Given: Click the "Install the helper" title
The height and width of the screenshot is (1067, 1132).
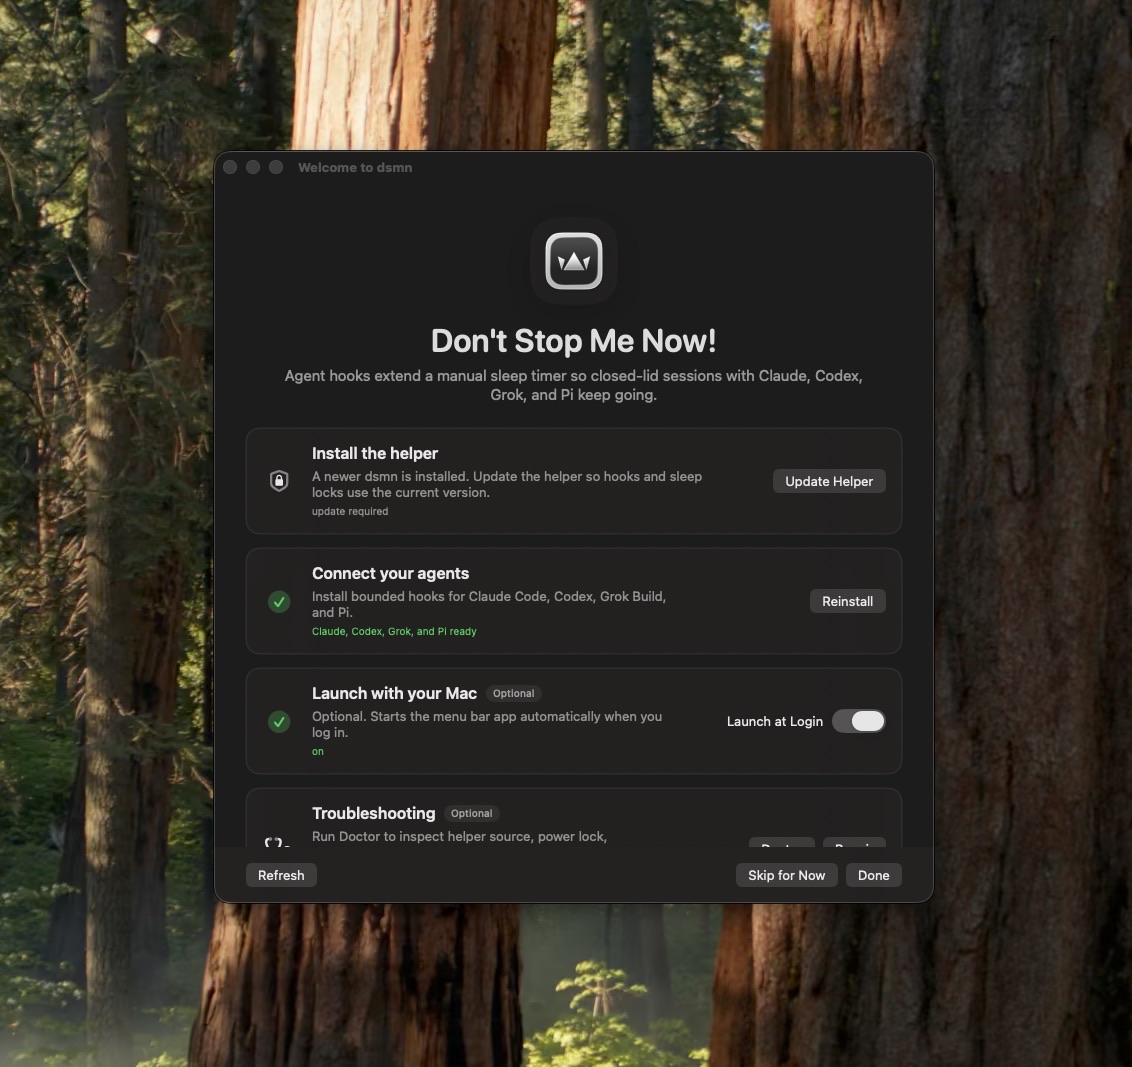Looking at the screenshot, I should (375, 453).
